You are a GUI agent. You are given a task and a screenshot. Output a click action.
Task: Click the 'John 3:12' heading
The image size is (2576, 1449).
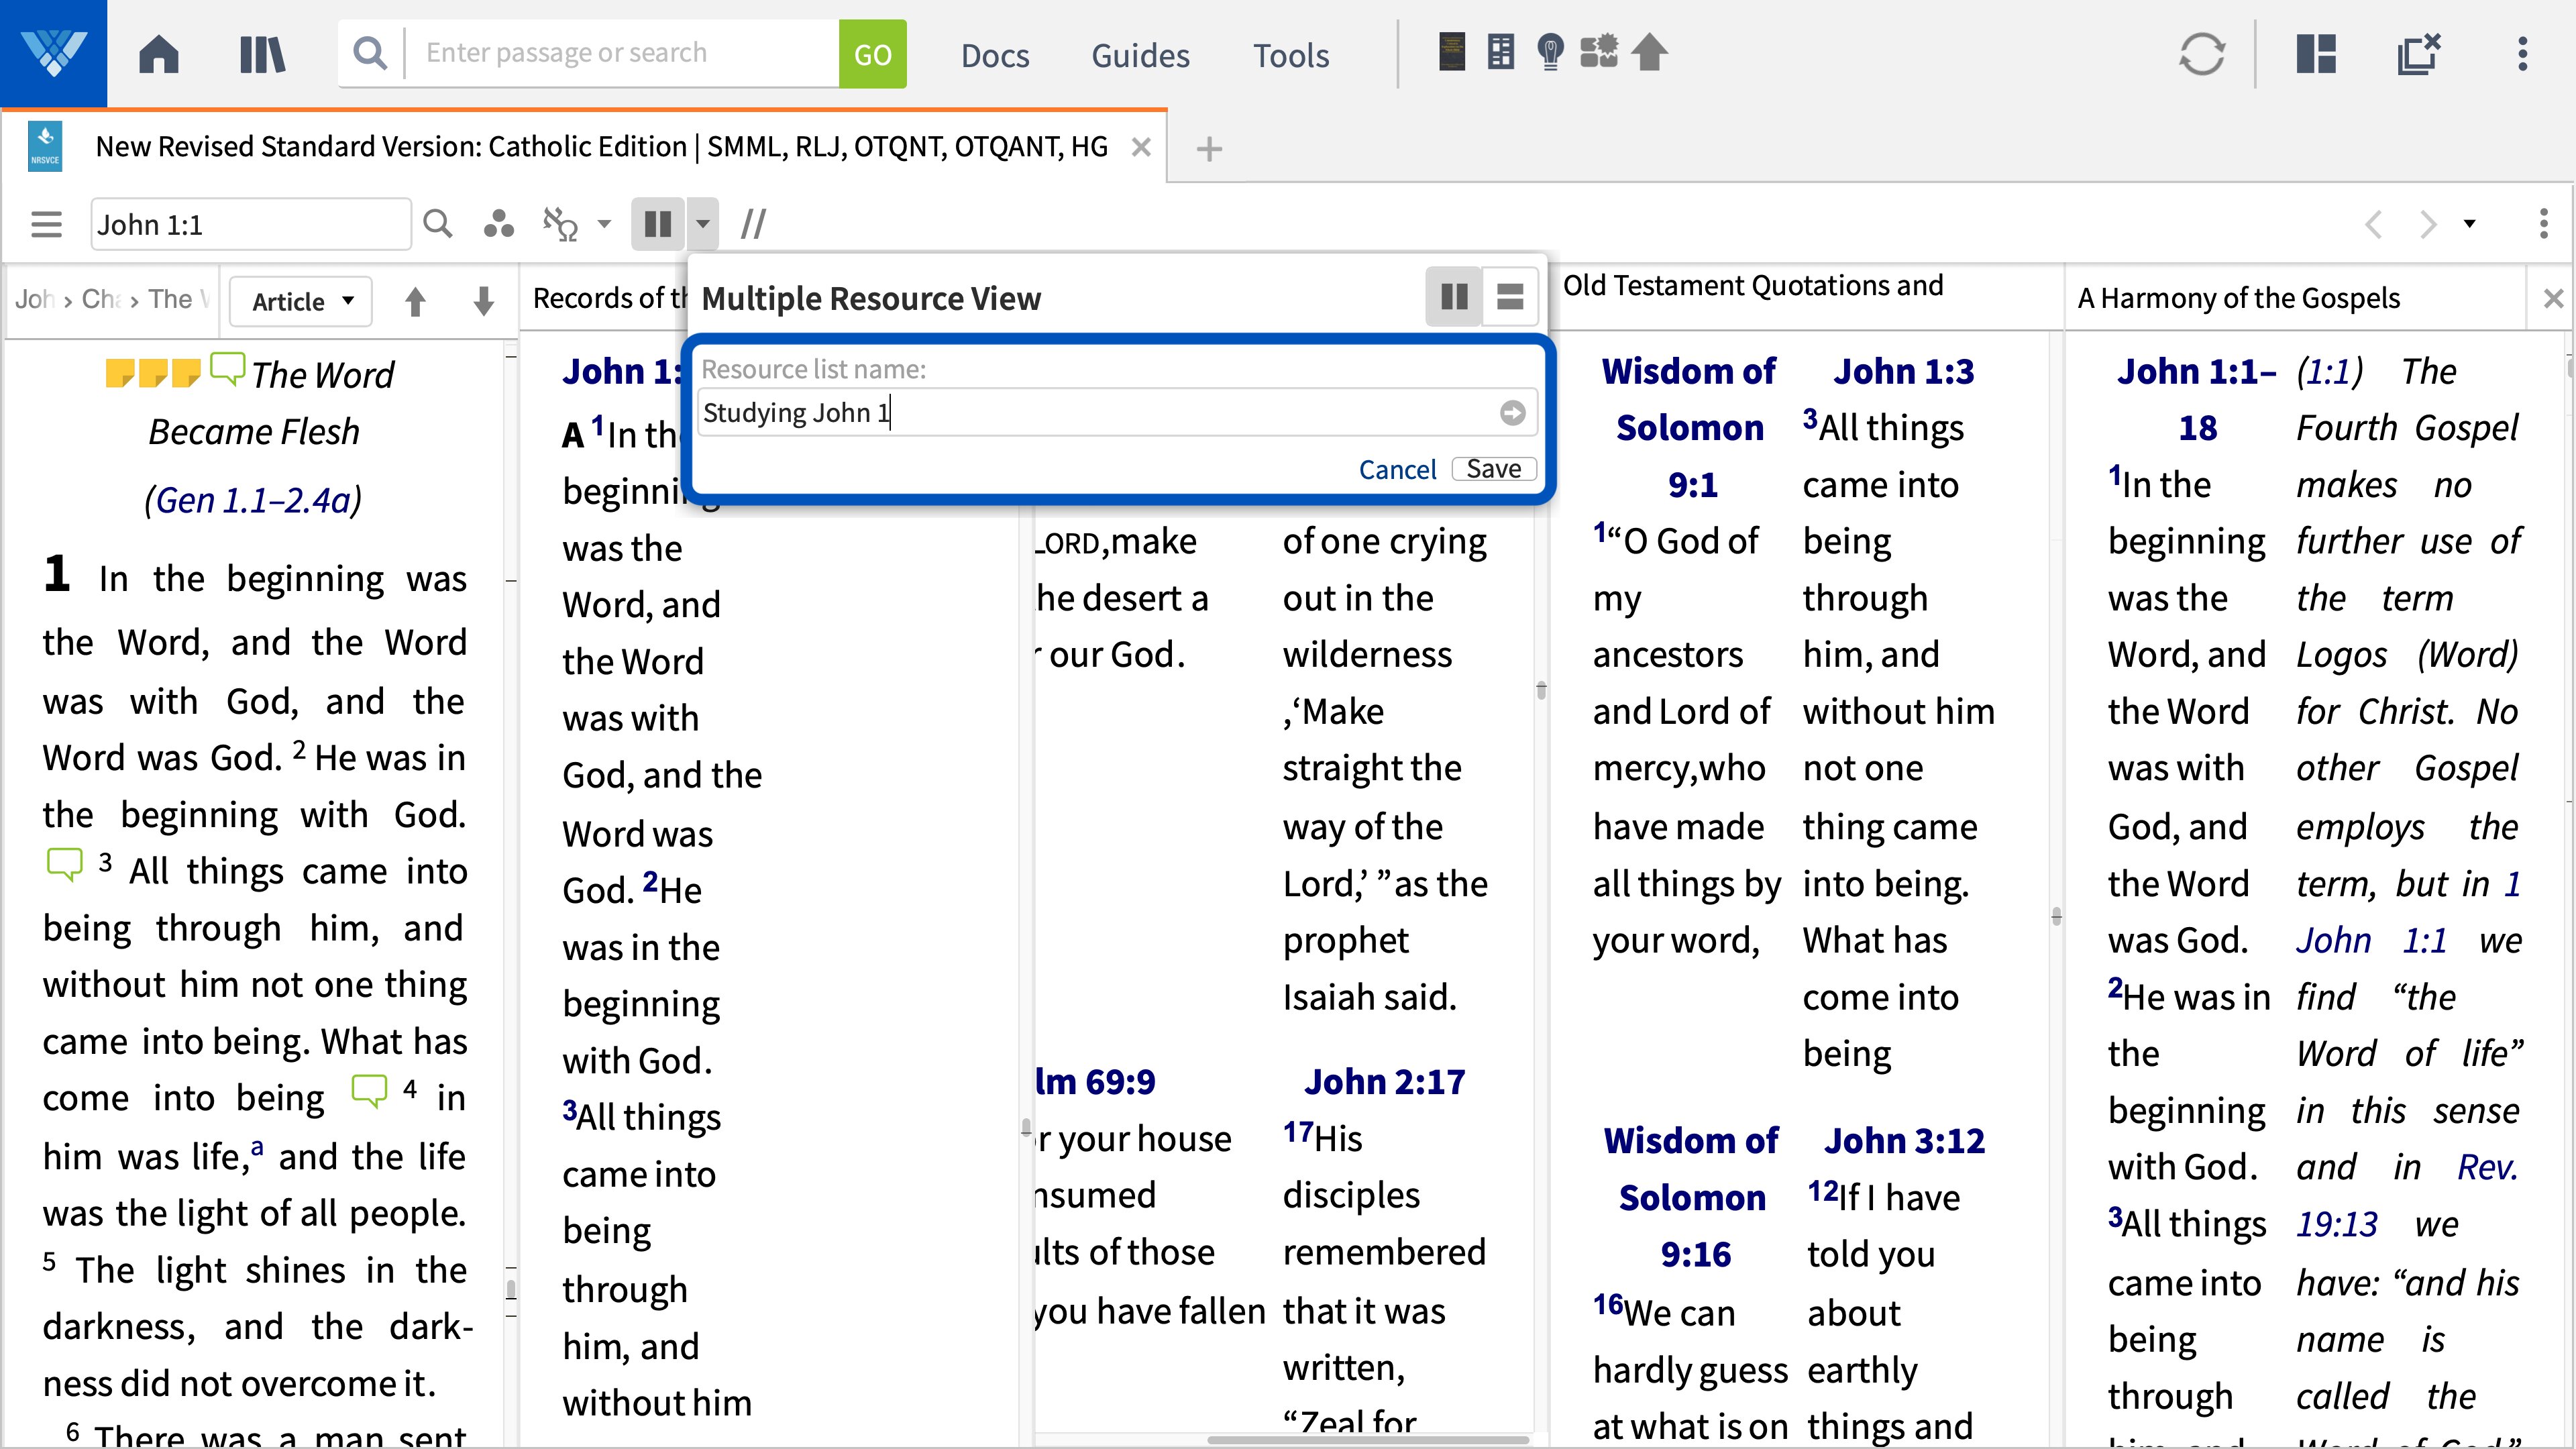pos(1904,1140)
